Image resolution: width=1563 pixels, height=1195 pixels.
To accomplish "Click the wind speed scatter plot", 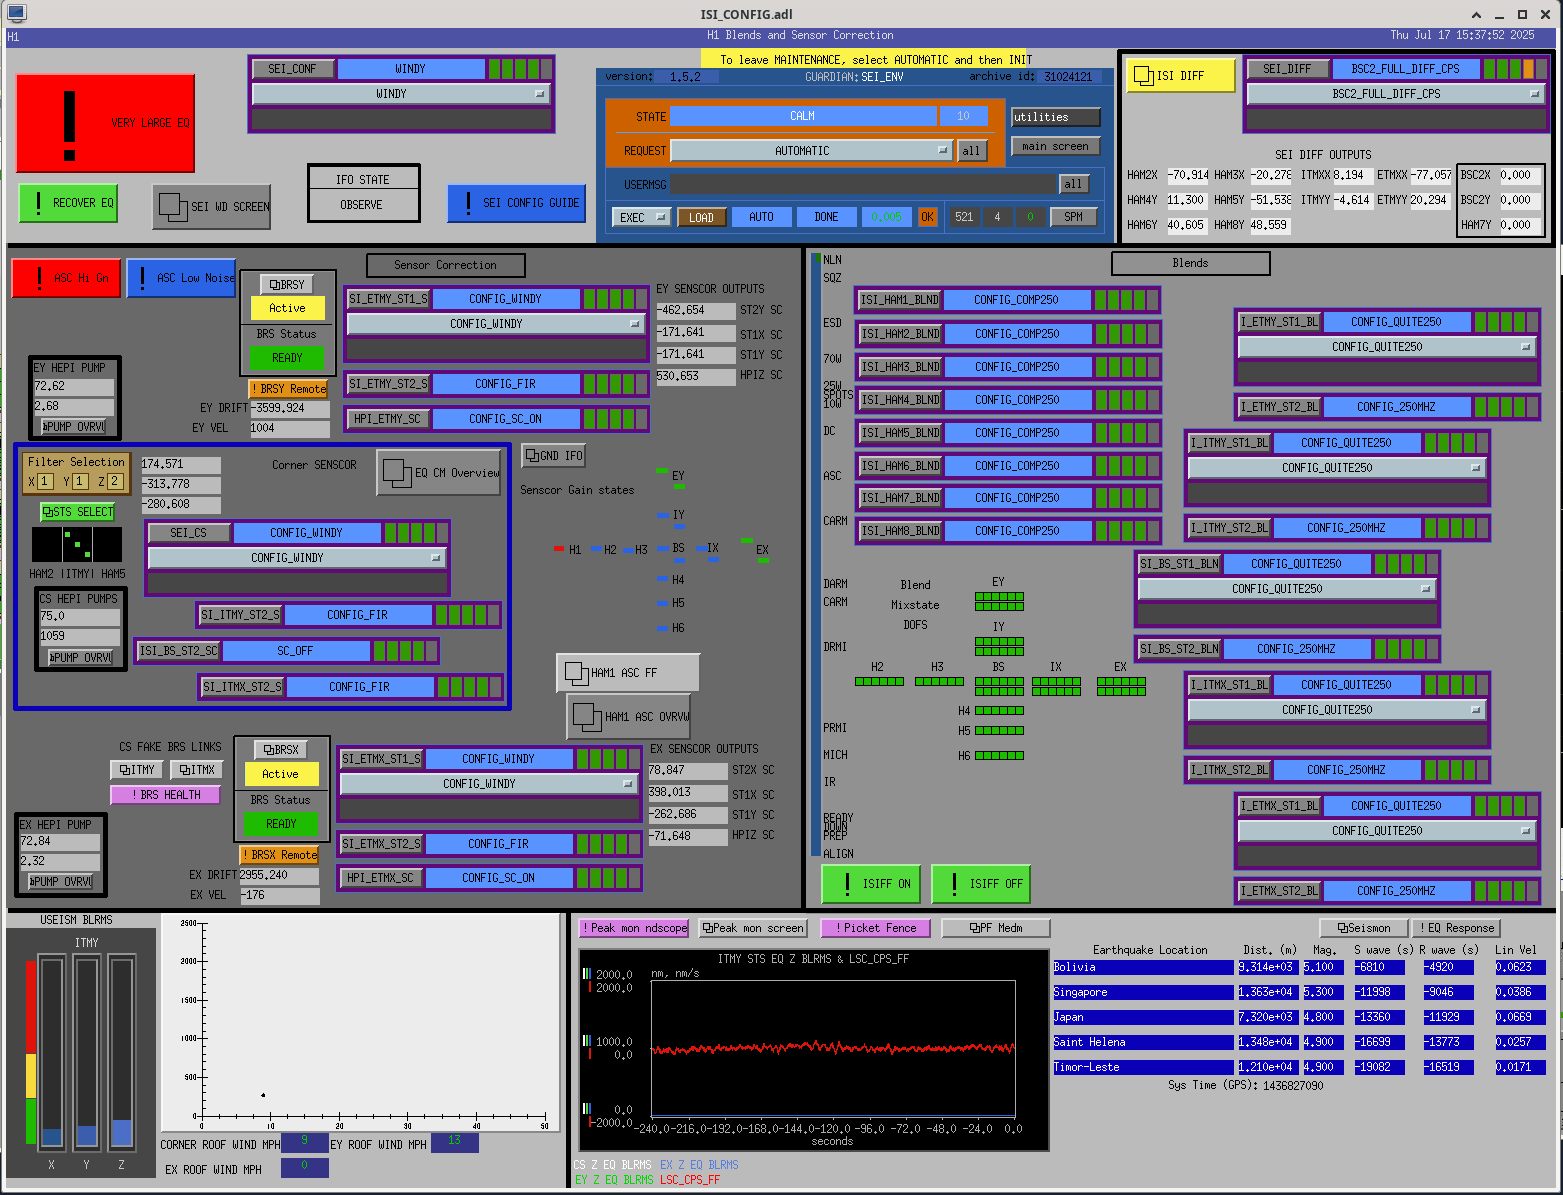I will pos(360,1025).
